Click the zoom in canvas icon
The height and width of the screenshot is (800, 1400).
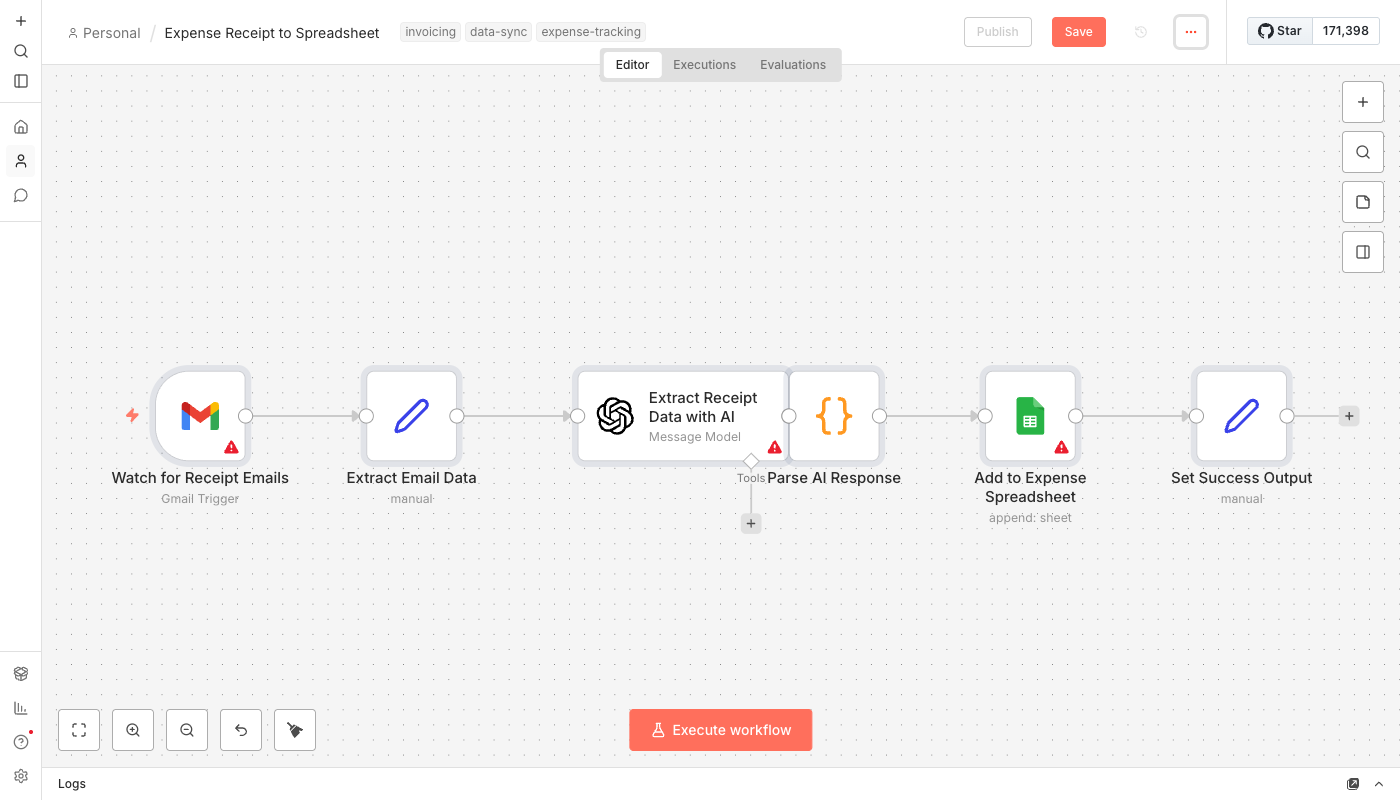[x=133, y=730]
